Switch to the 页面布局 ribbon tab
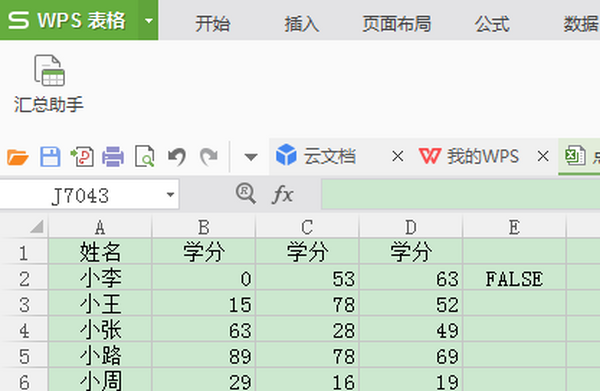 [397, 24]
